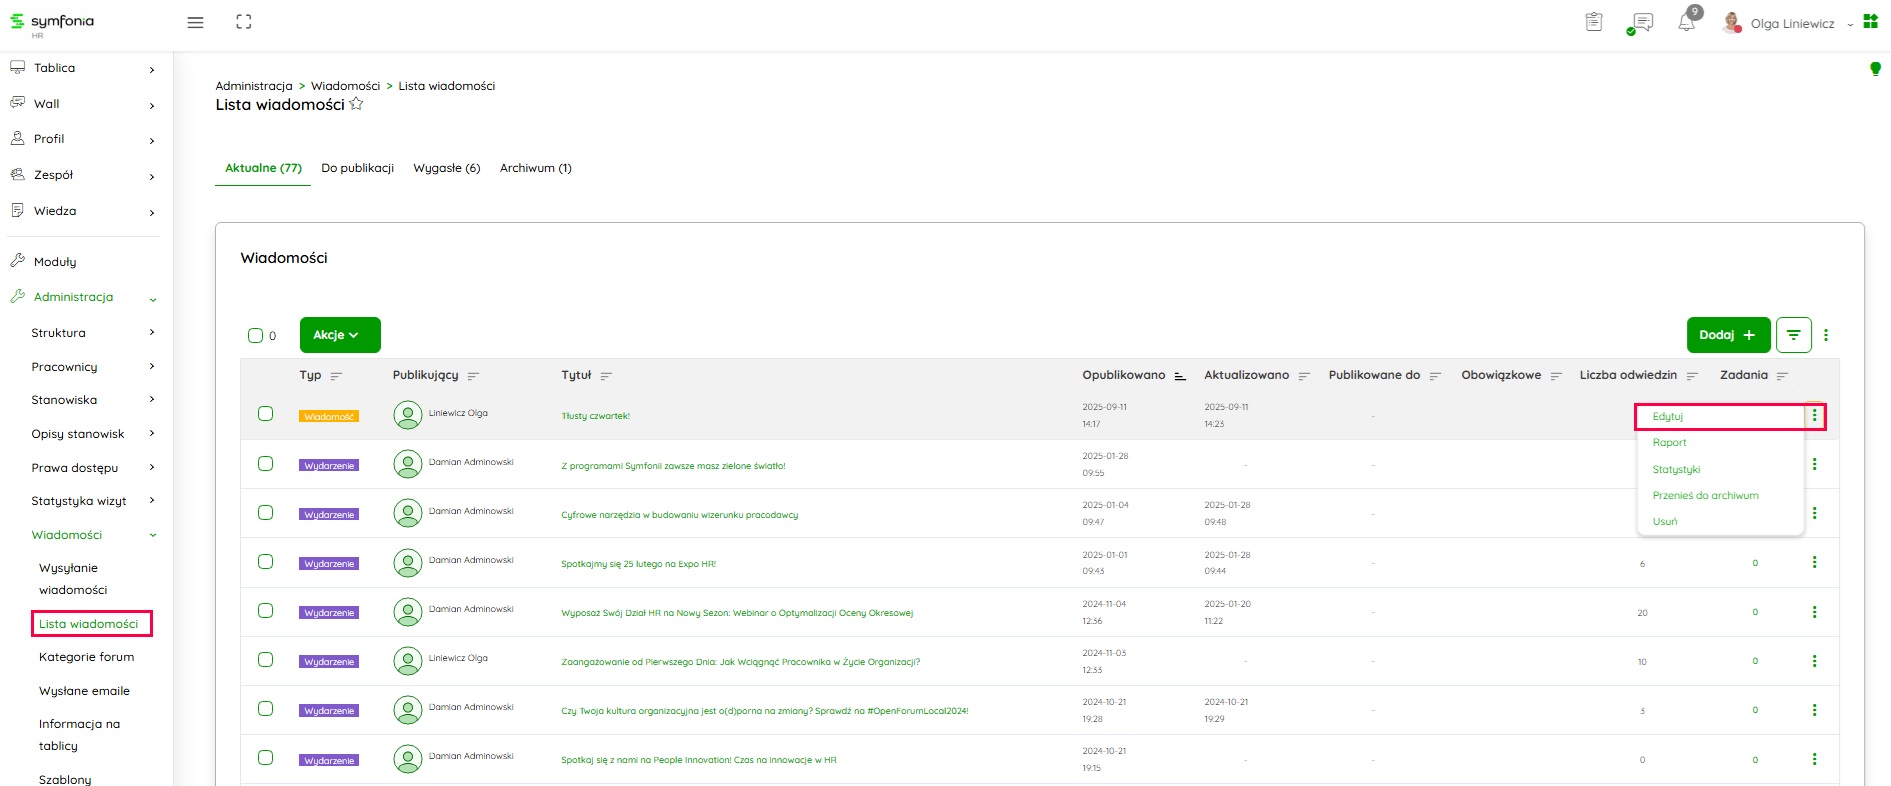Click the green lightbulb hint icon

[1875, 69]
